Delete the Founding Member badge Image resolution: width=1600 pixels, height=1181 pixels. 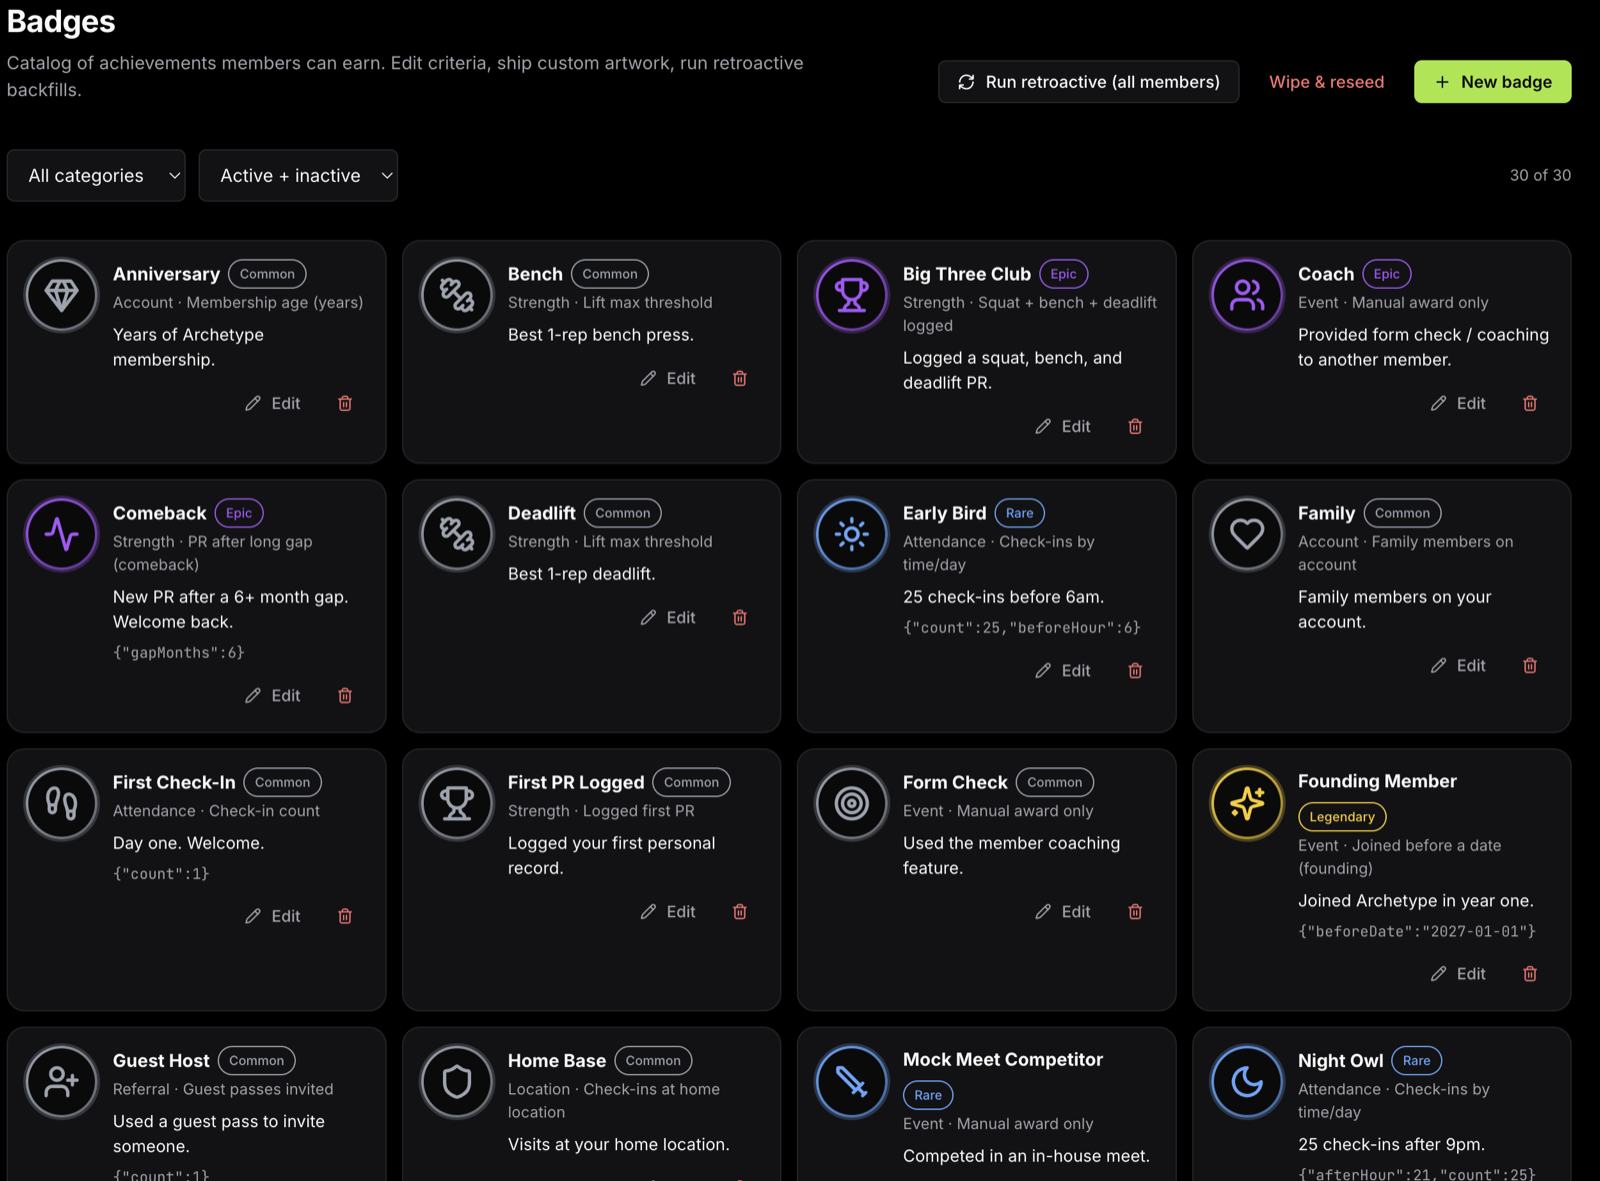coord(1530,973)
